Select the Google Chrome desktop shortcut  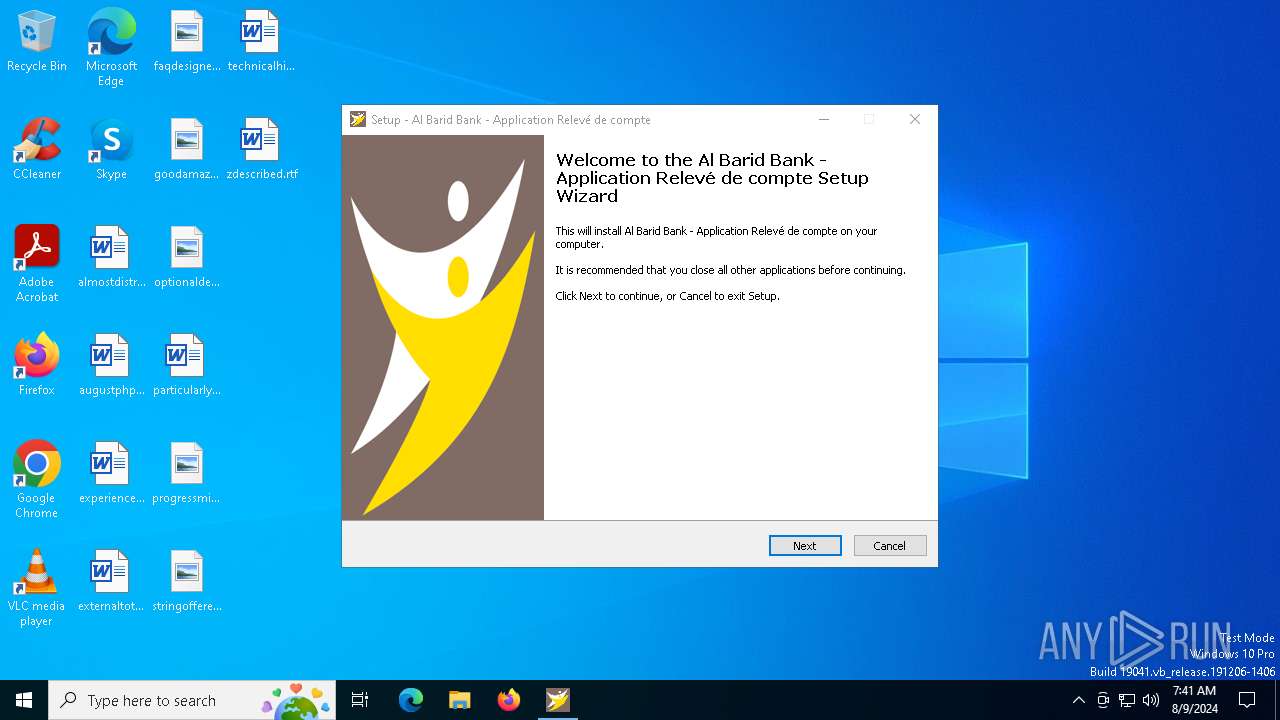[x=37, y=480]
